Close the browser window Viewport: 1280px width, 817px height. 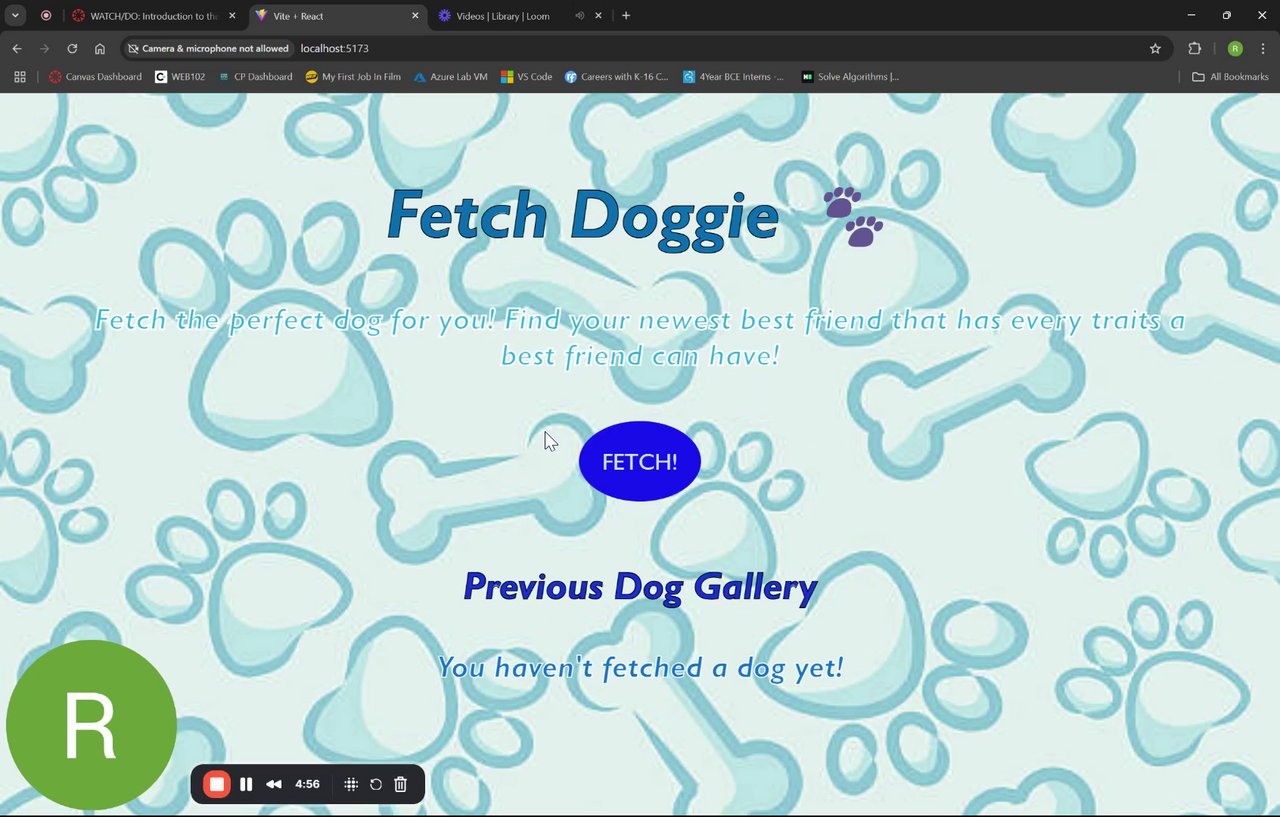(x=1262, y=16)
